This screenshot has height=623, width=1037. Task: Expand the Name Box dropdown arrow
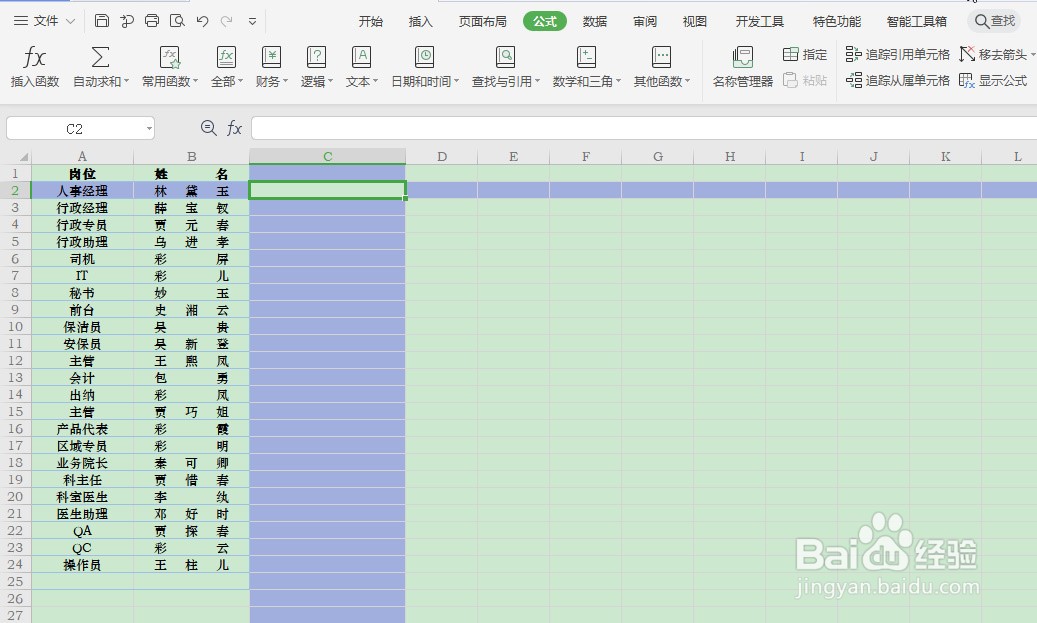click(x=149, y=128)
